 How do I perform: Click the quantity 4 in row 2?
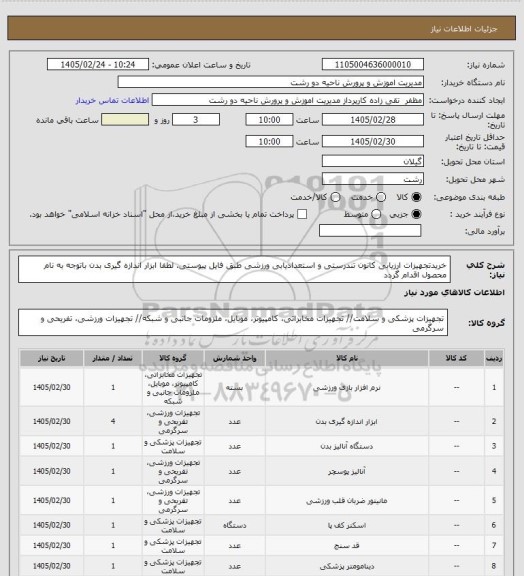point(113,421)
